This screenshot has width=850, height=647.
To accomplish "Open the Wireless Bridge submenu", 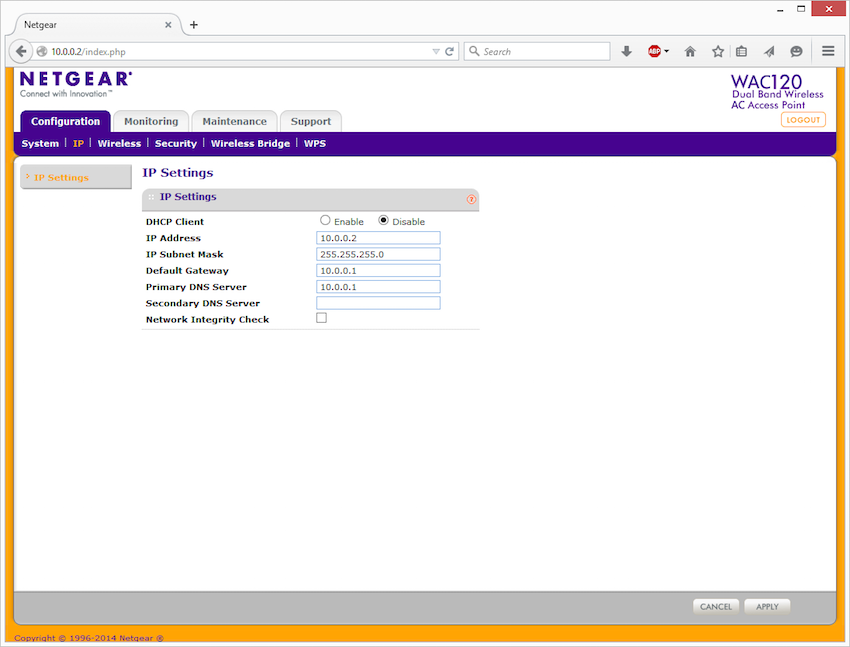I will pyautogui.click(x=250, y=144).
